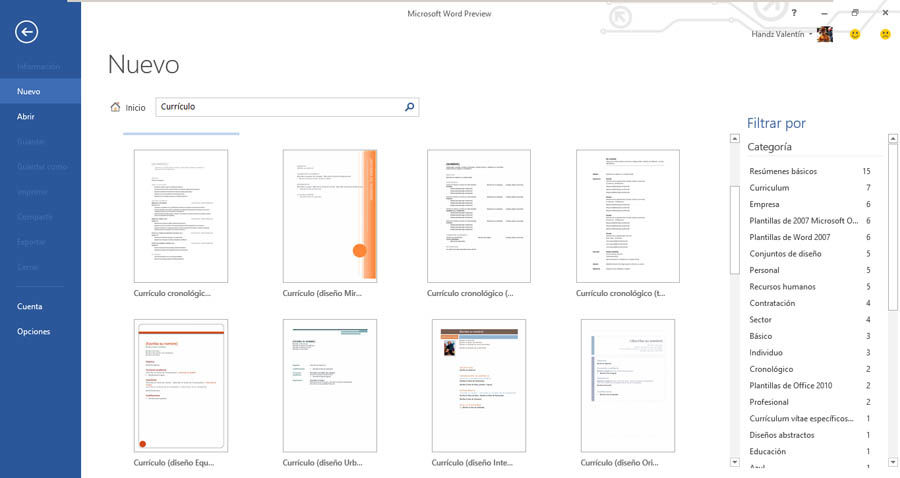Filter by Recursos humanos category
The image size is (900, 478).
pos(783,287)
